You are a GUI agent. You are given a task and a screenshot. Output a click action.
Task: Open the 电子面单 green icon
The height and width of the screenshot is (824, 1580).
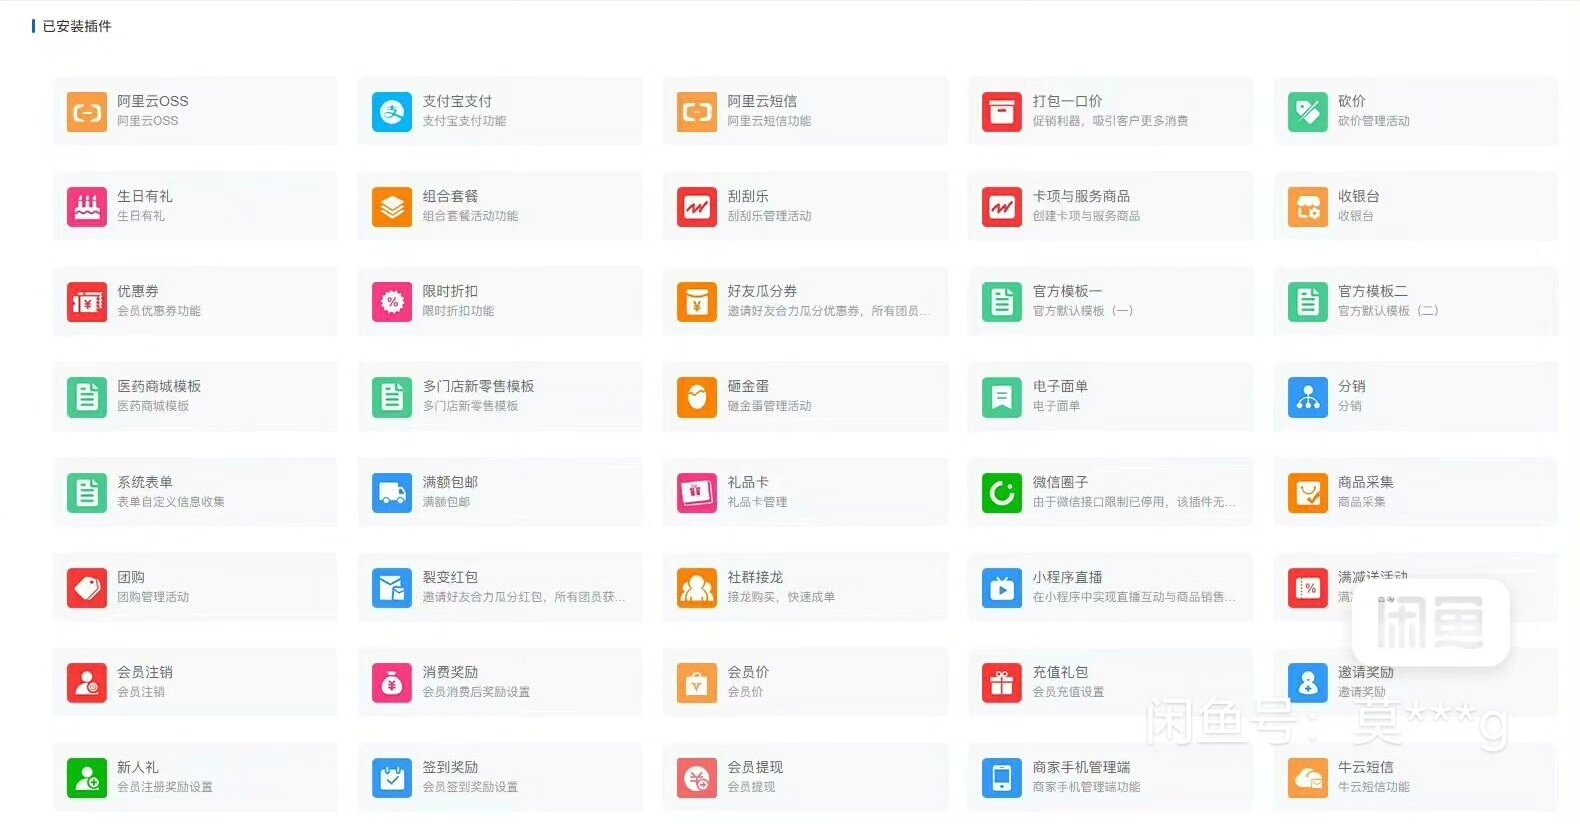tap(1002, 397)
